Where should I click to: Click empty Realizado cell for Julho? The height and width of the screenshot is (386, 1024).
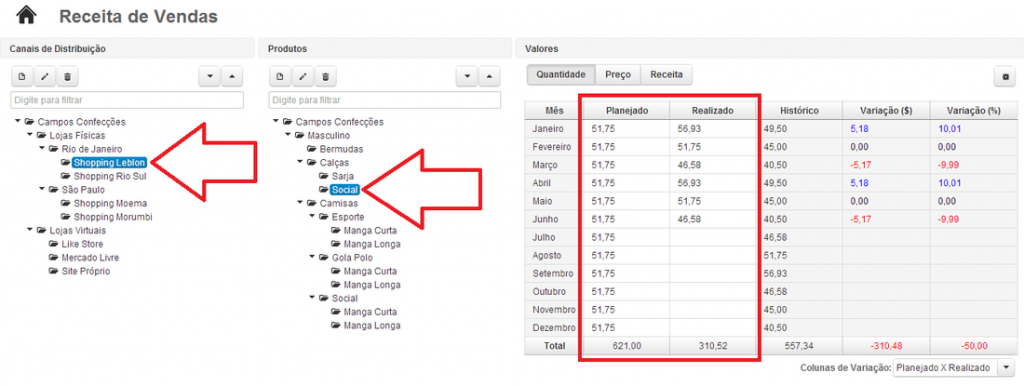(713, 237)
